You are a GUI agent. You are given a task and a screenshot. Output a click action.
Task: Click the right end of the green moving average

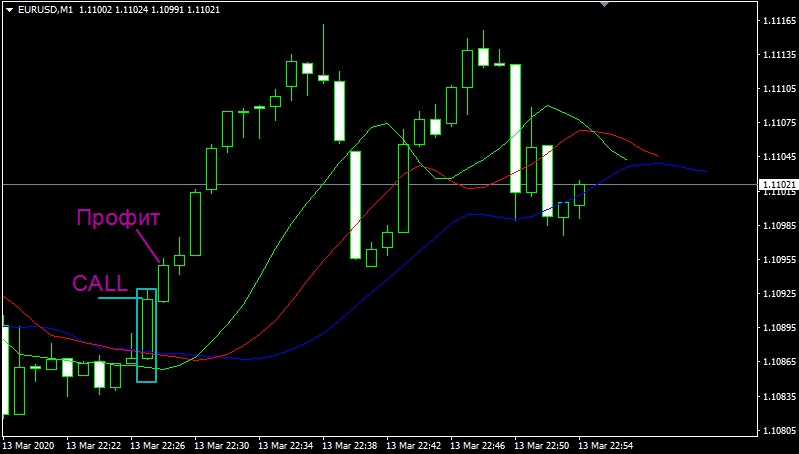[626, 159]
